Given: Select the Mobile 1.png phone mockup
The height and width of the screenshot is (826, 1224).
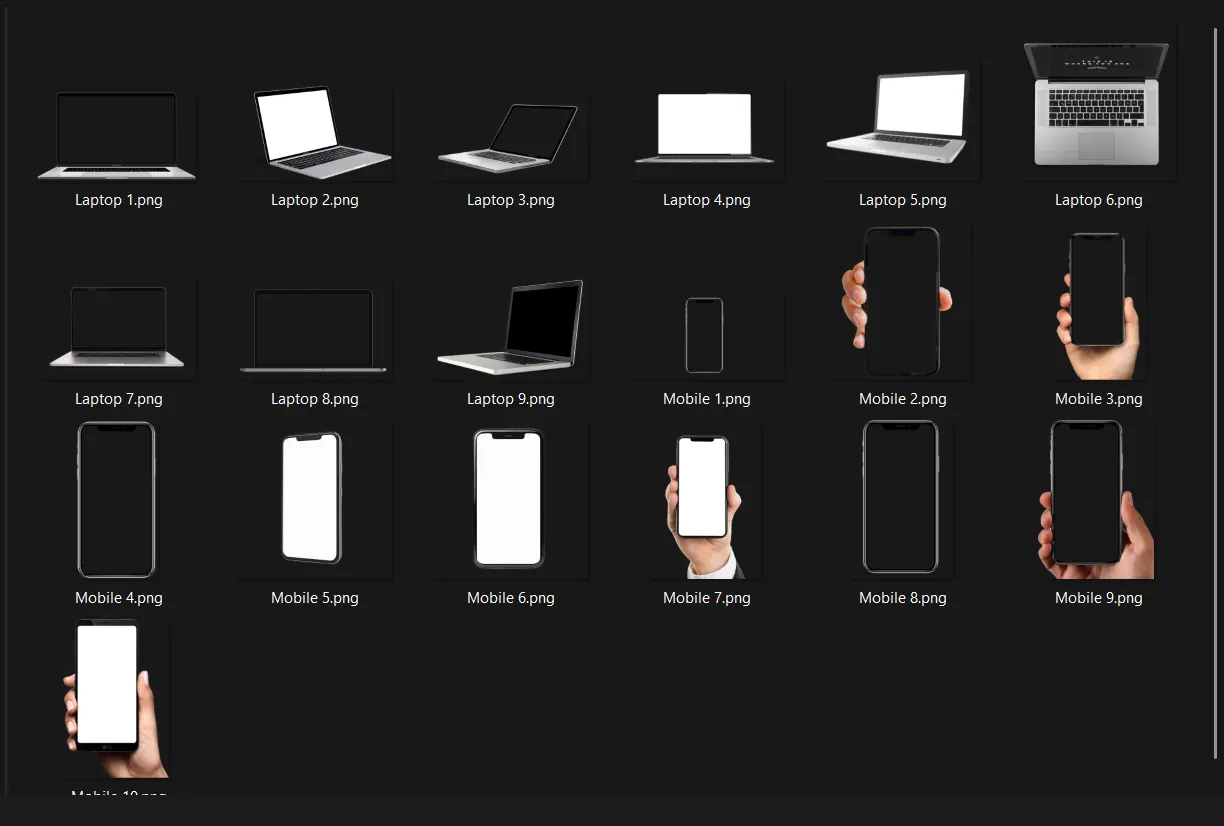Looking at the screenshot, I should (x=705, y=335).
